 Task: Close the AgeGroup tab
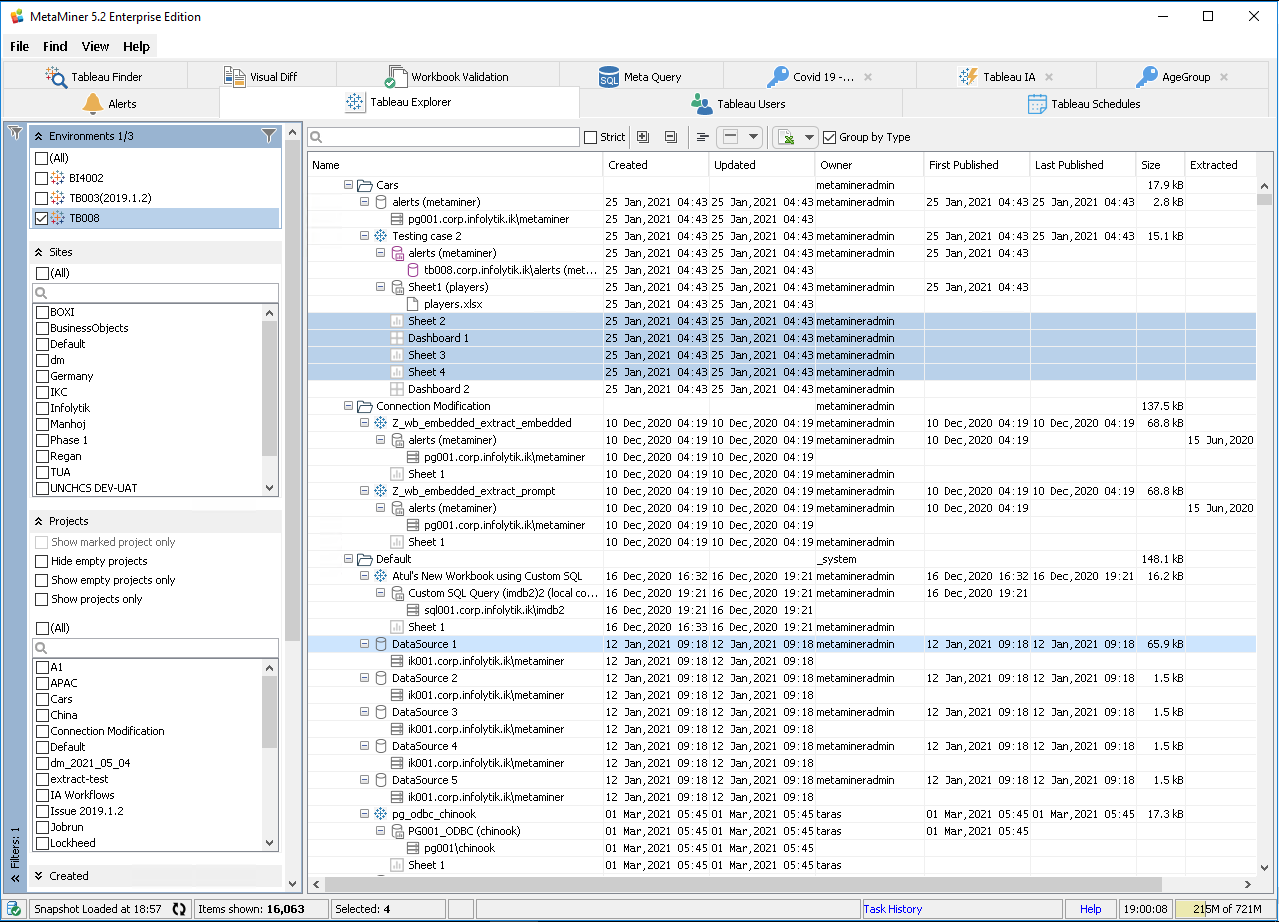1224,77
